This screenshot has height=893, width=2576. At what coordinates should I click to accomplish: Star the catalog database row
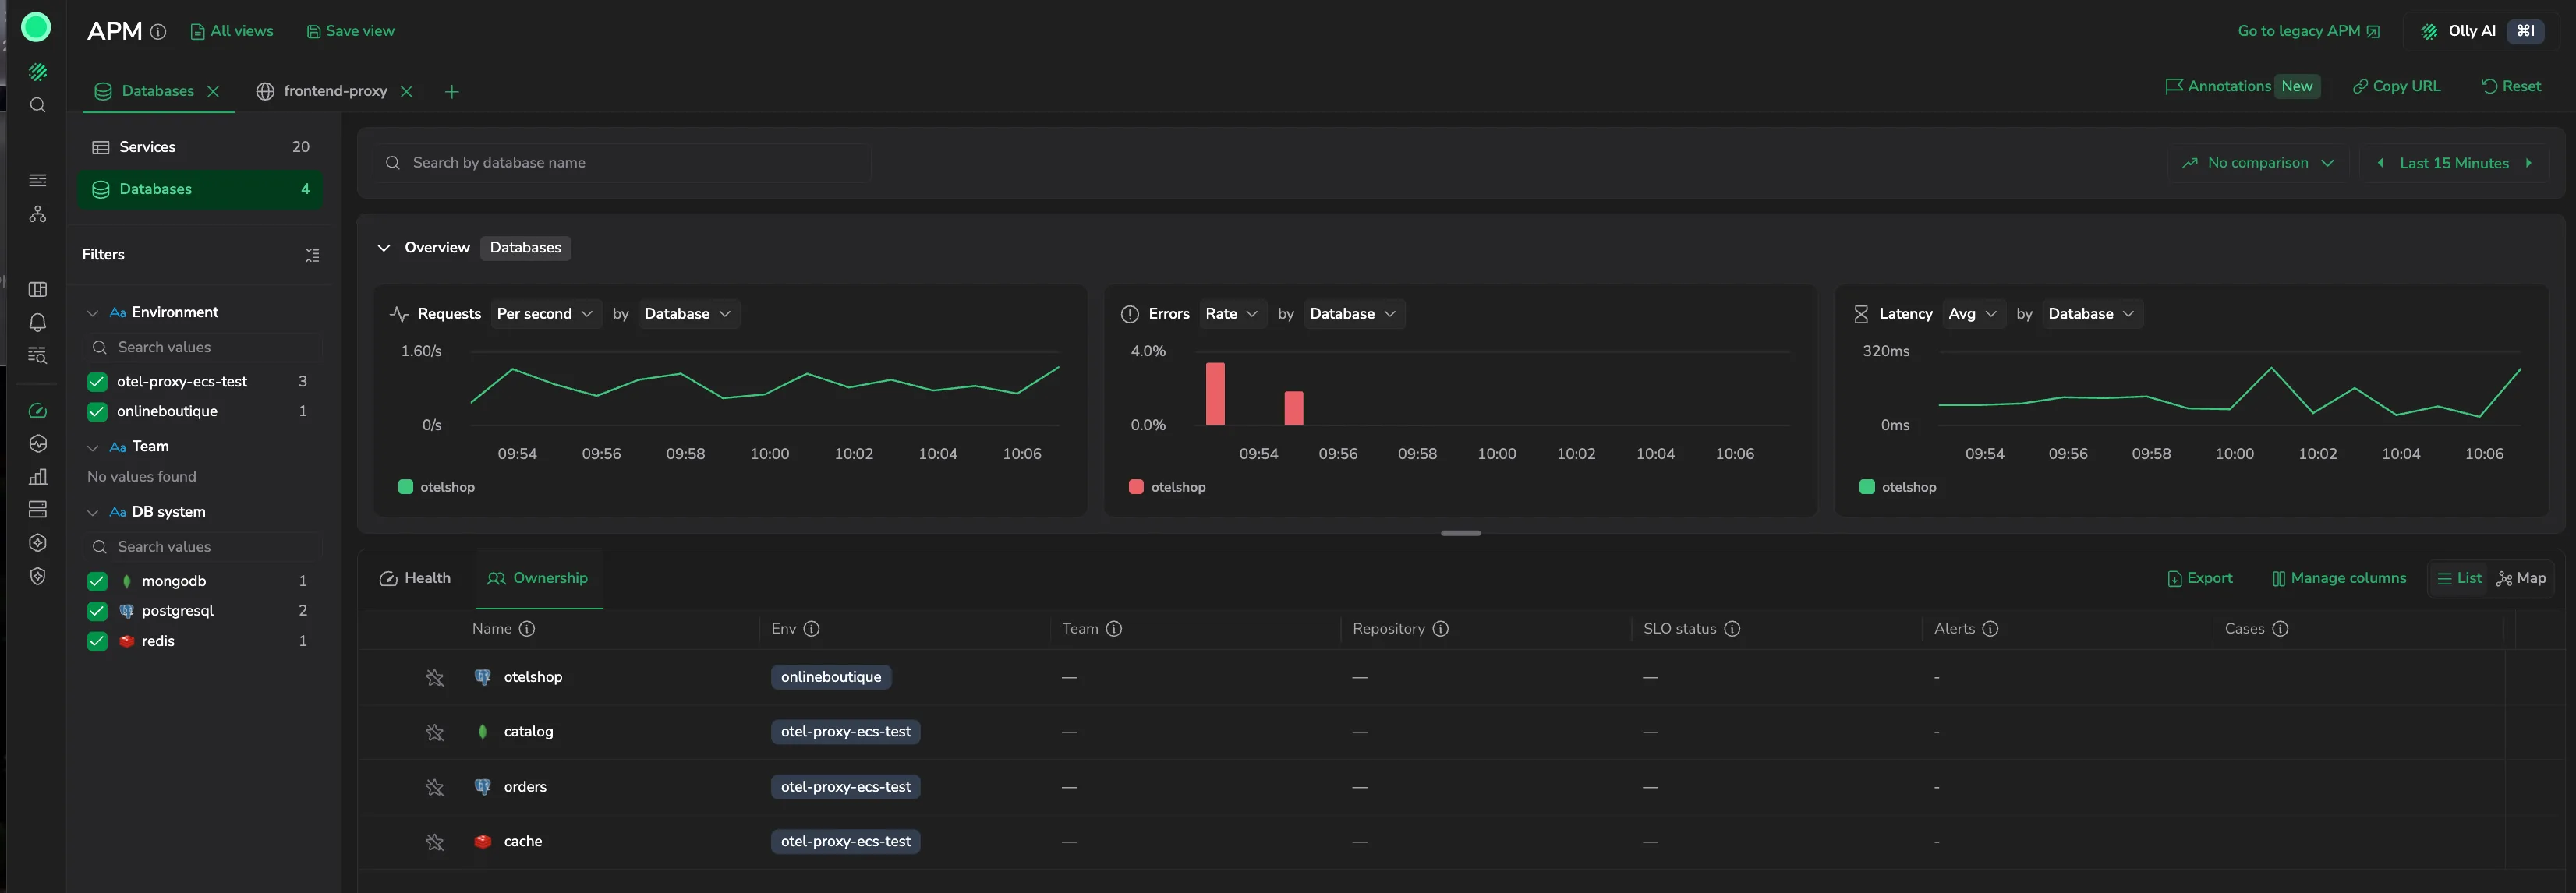pos(434,733)
